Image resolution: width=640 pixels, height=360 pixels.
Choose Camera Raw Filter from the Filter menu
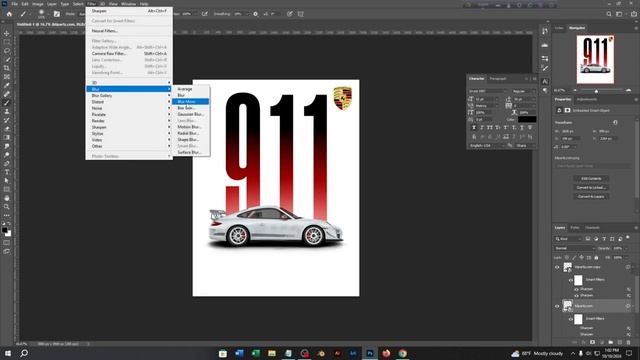tap(129, 53)
